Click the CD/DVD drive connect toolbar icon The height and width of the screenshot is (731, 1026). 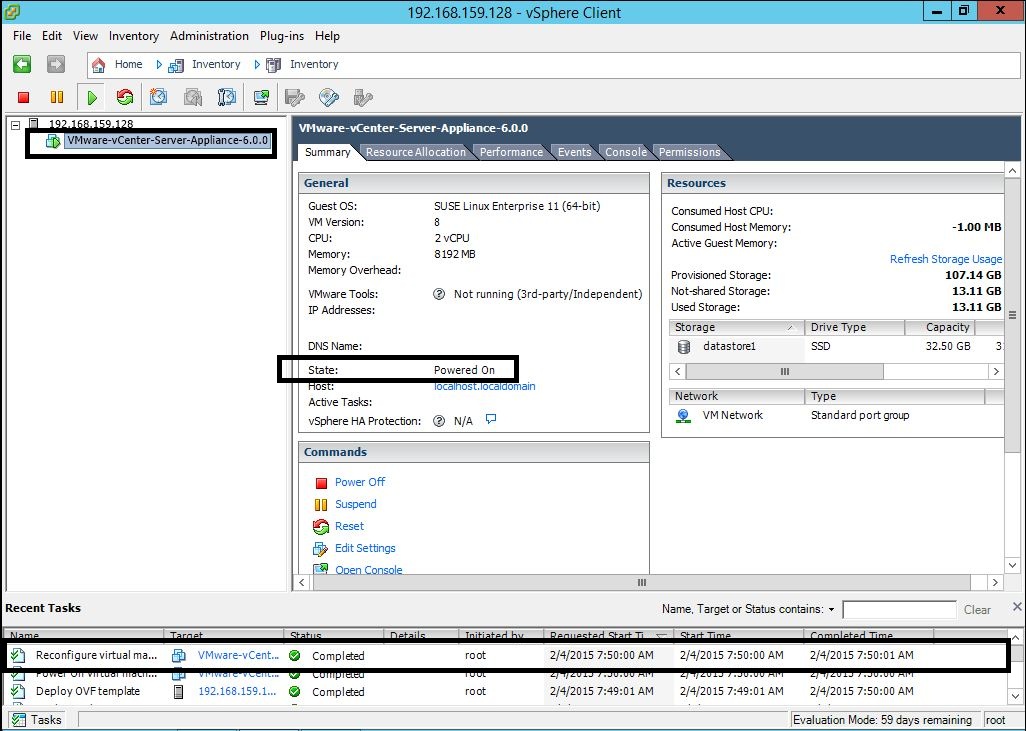(329, 97)
